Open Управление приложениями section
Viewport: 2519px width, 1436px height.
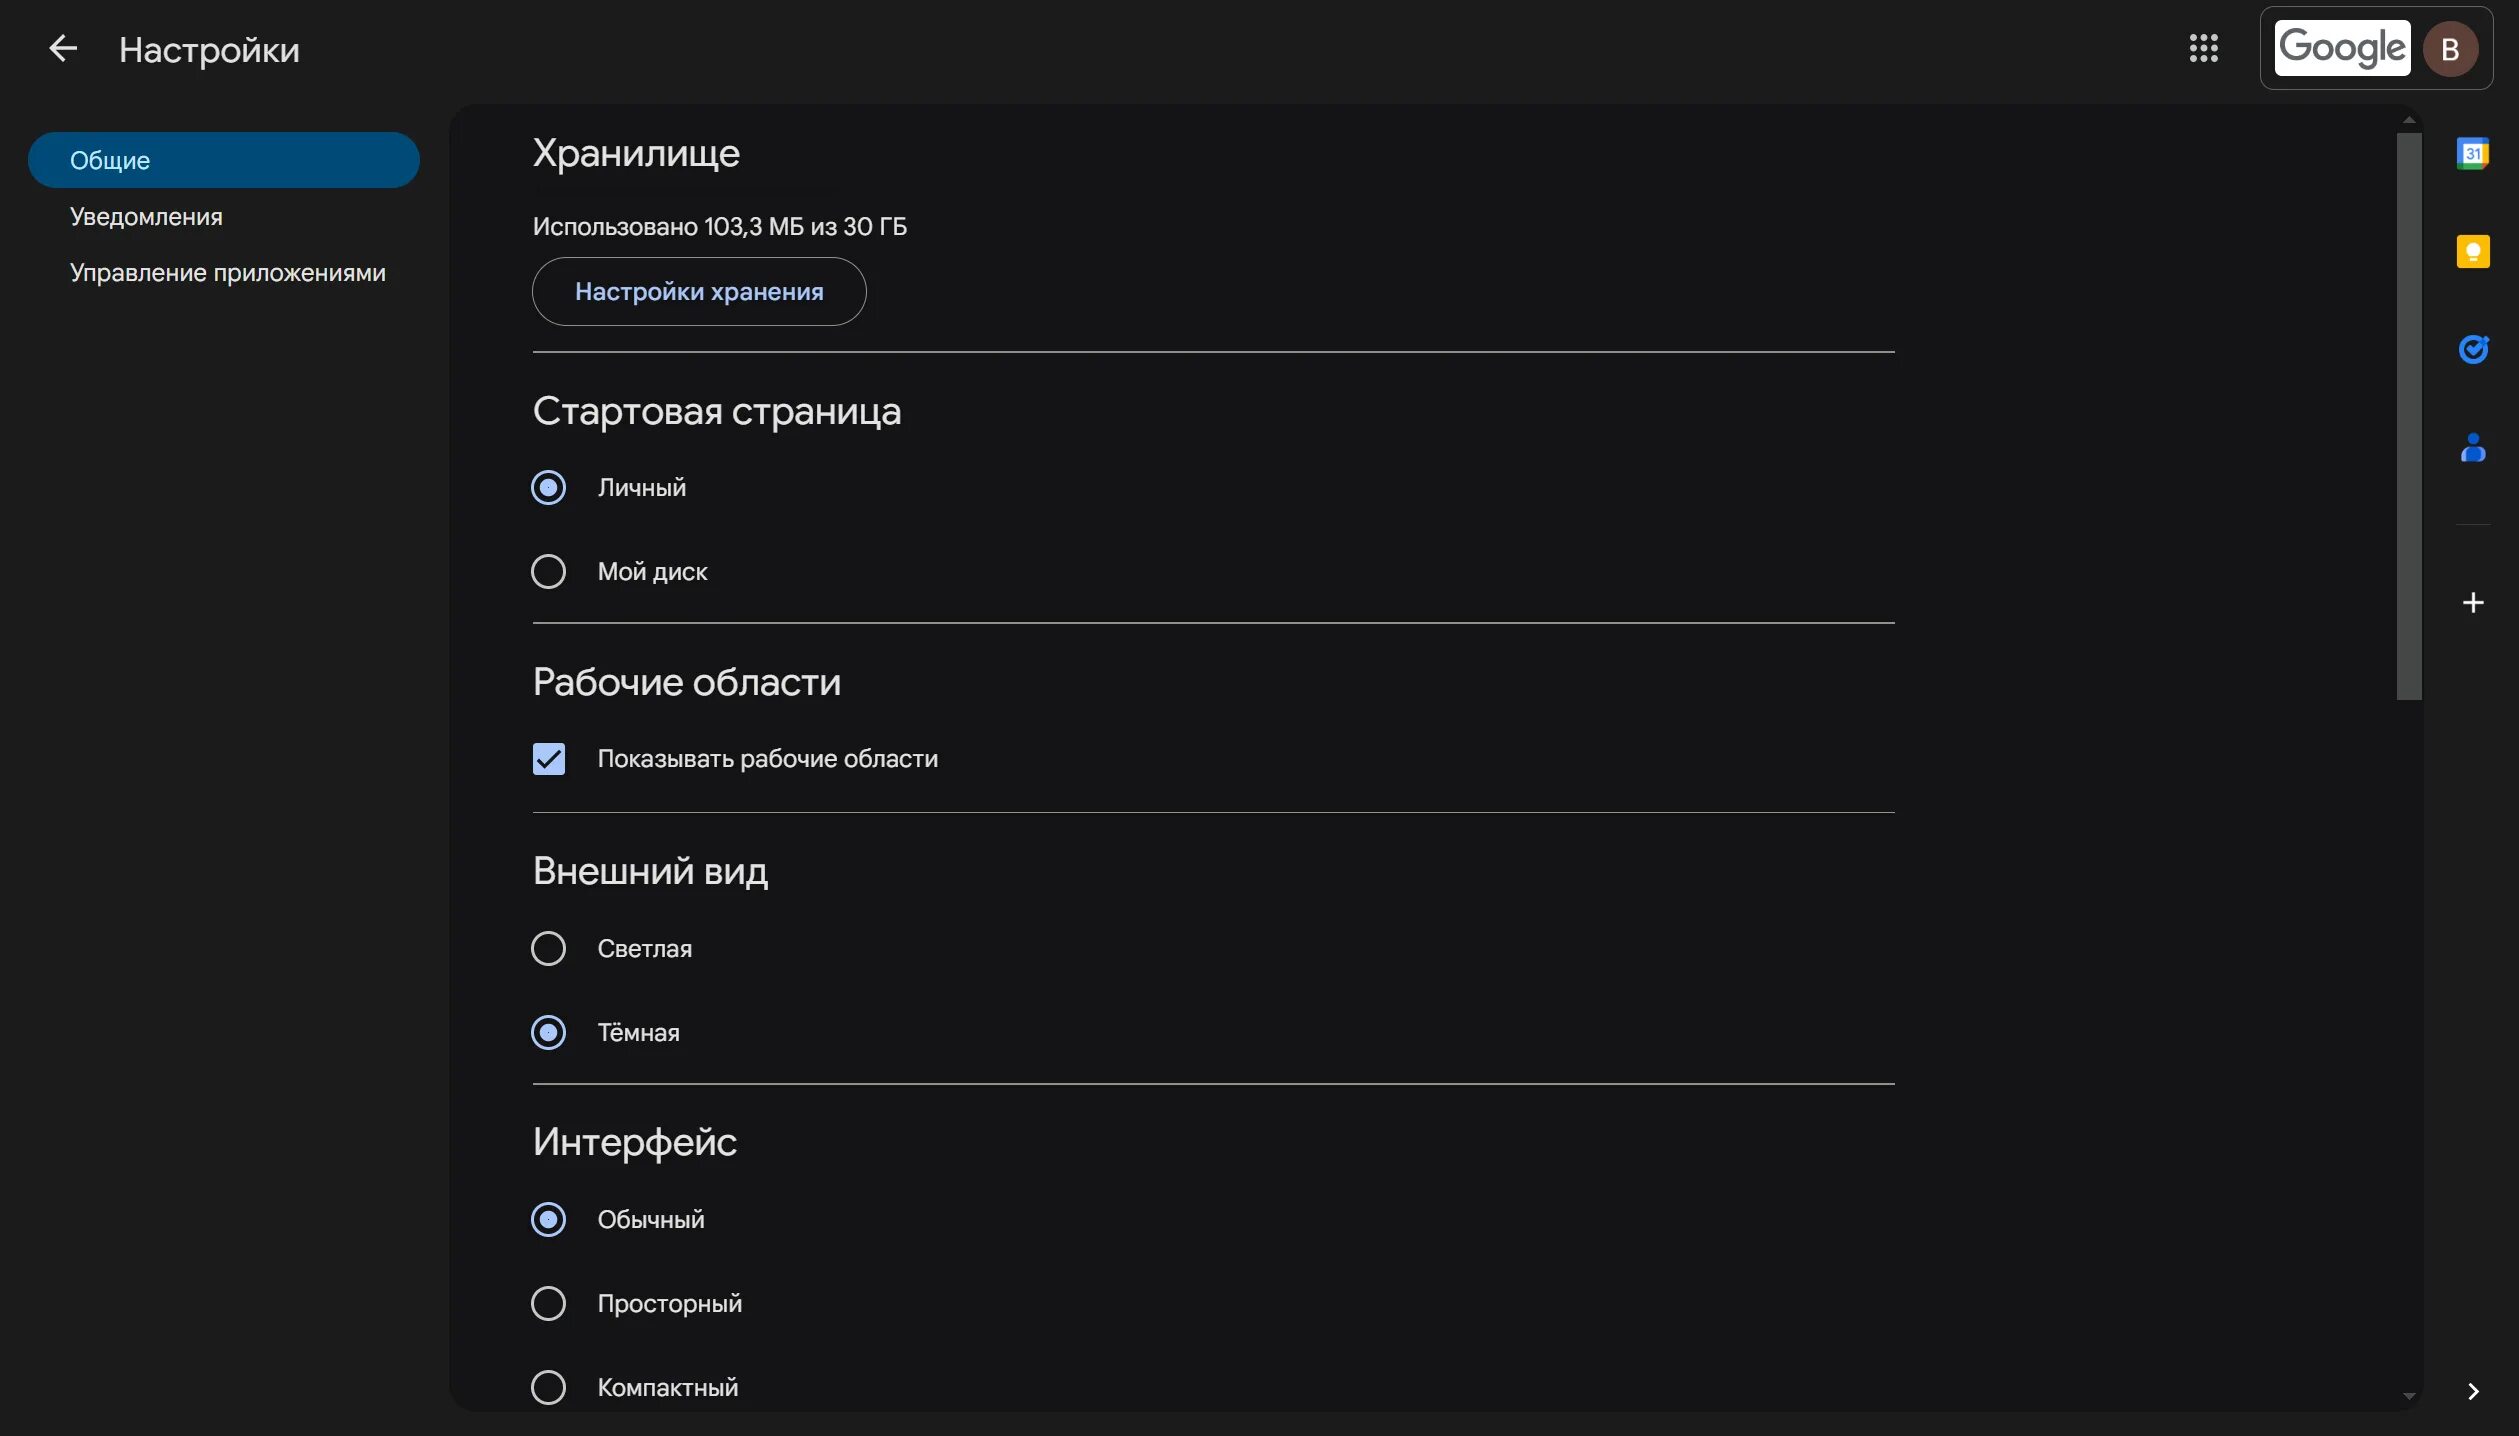pyautogui.click(x=227, y=273)
